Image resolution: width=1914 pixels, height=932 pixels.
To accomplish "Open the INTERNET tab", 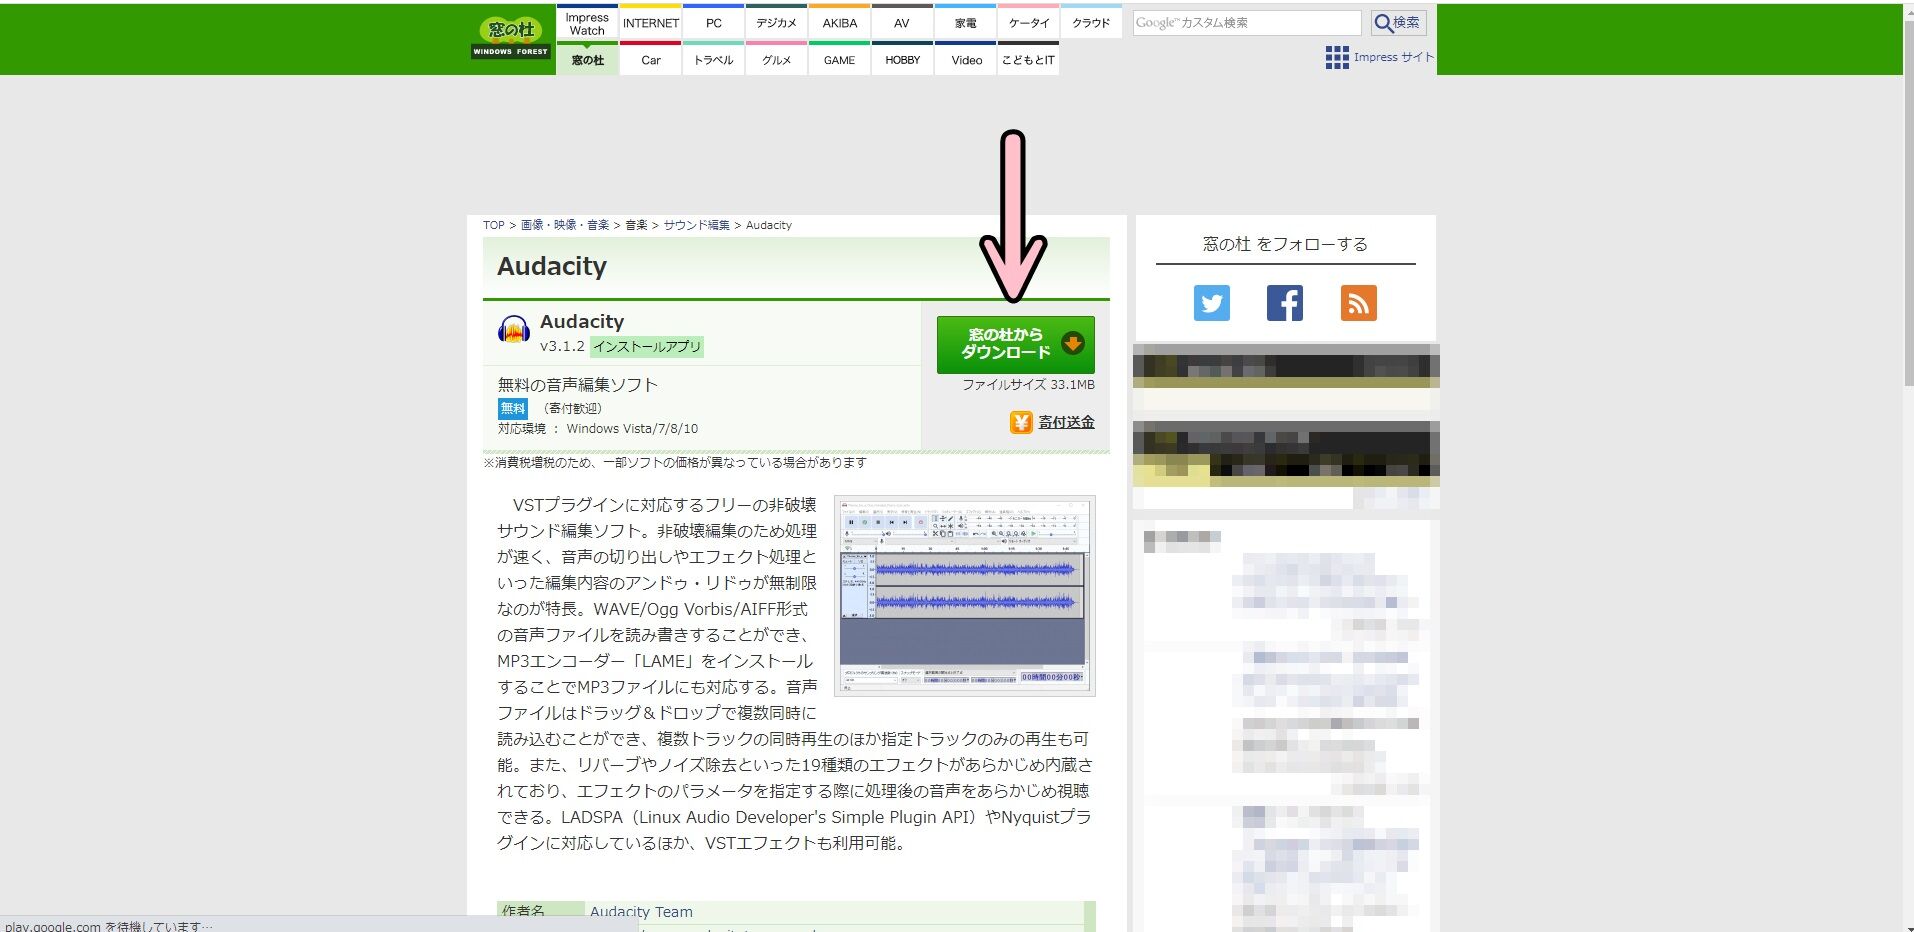I will [650, 24].
